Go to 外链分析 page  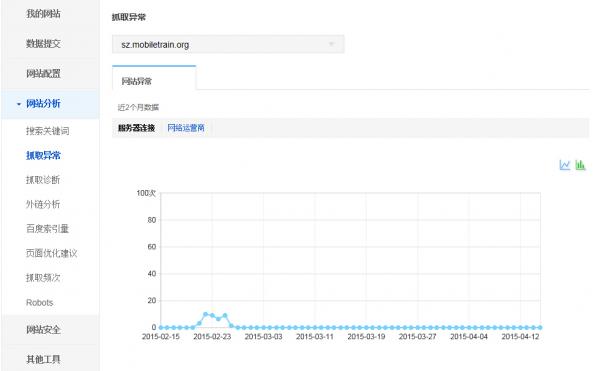click(x=43, y=204)
